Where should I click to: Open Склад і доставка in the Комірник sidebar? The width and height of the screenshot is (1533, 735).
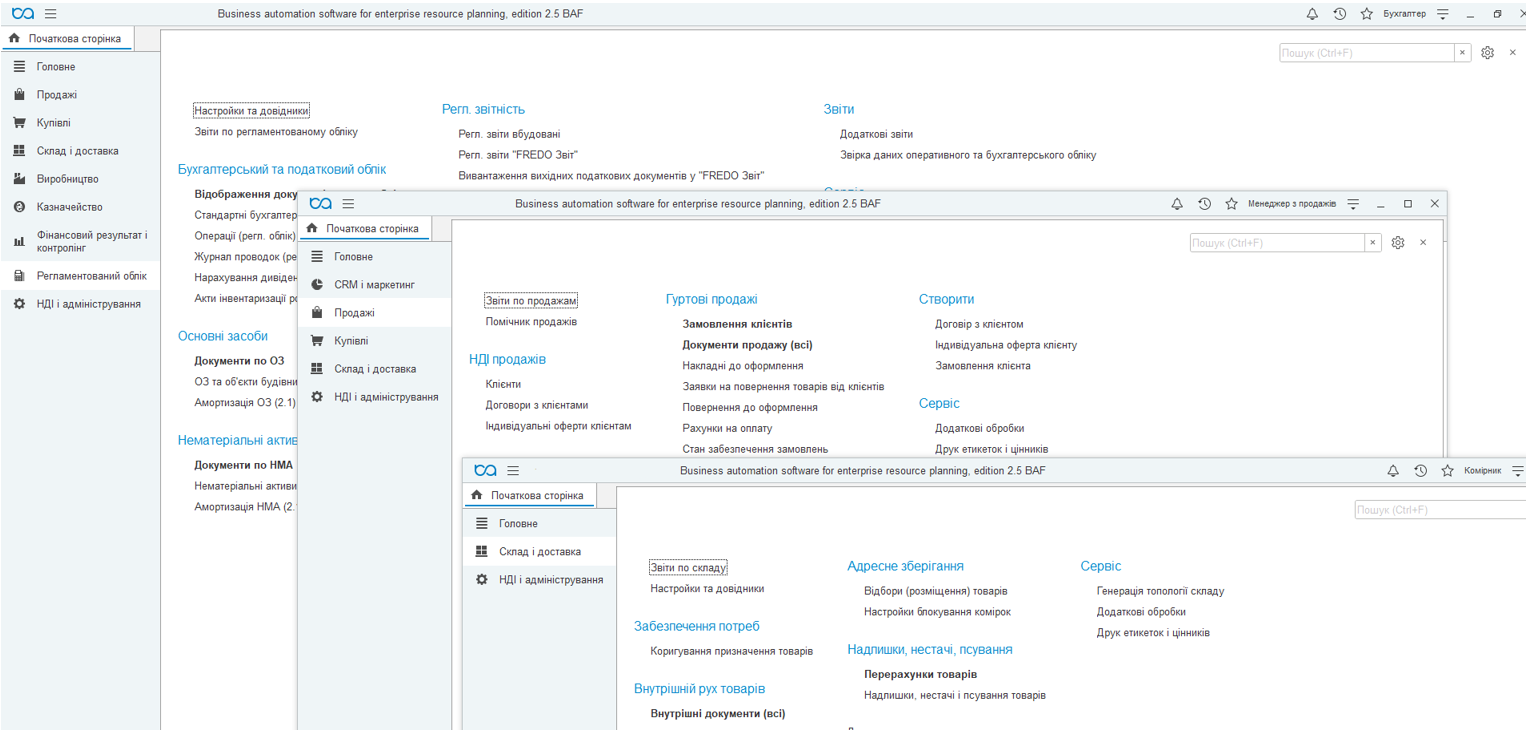[539, 552]
